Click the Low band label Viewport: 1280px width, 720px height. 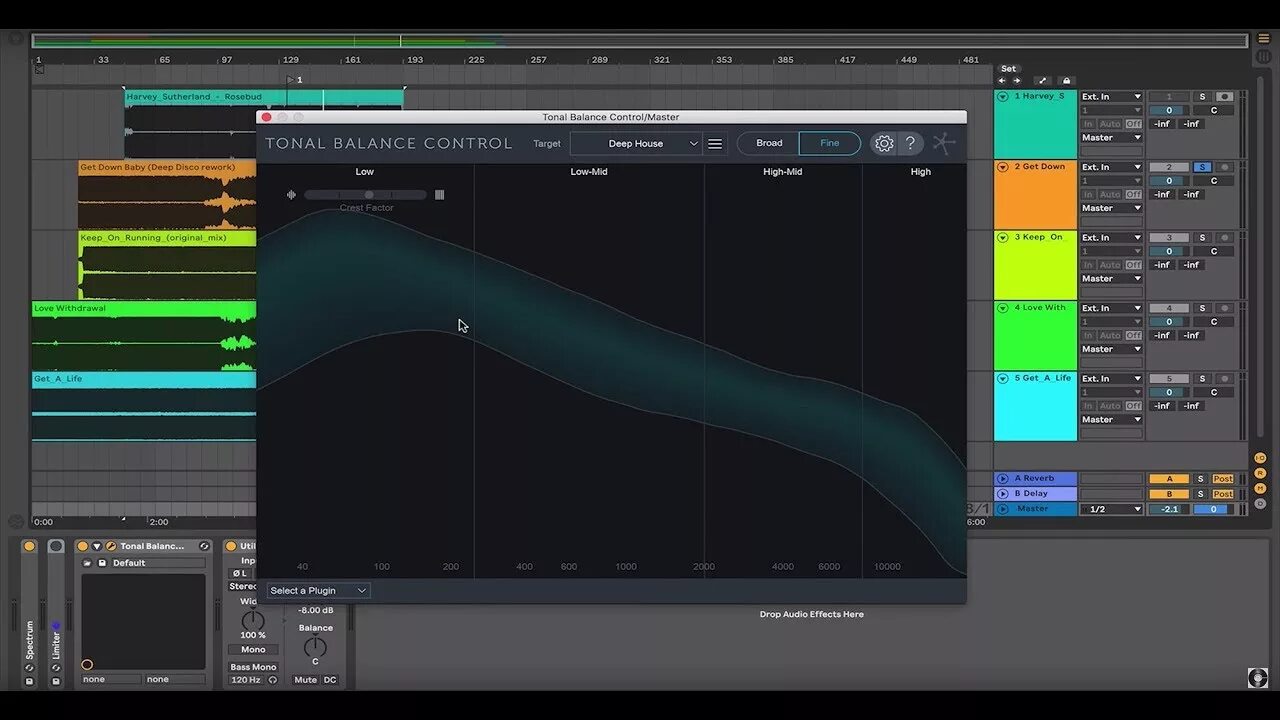pos(365,172)
